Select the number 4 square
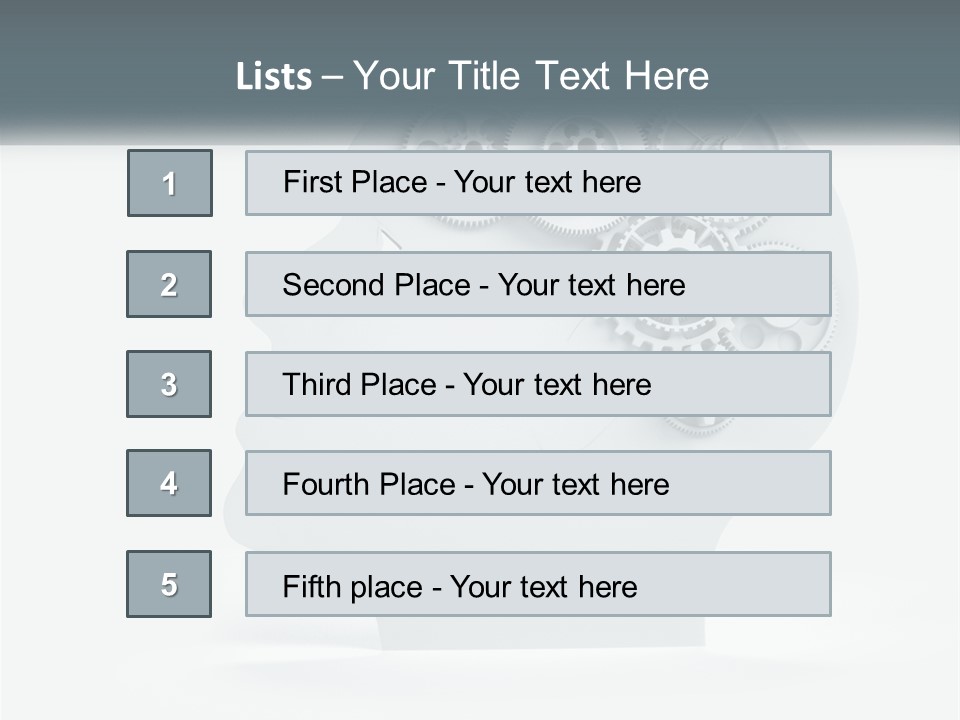This screenshot has width=960, height=720. point(169,483)
